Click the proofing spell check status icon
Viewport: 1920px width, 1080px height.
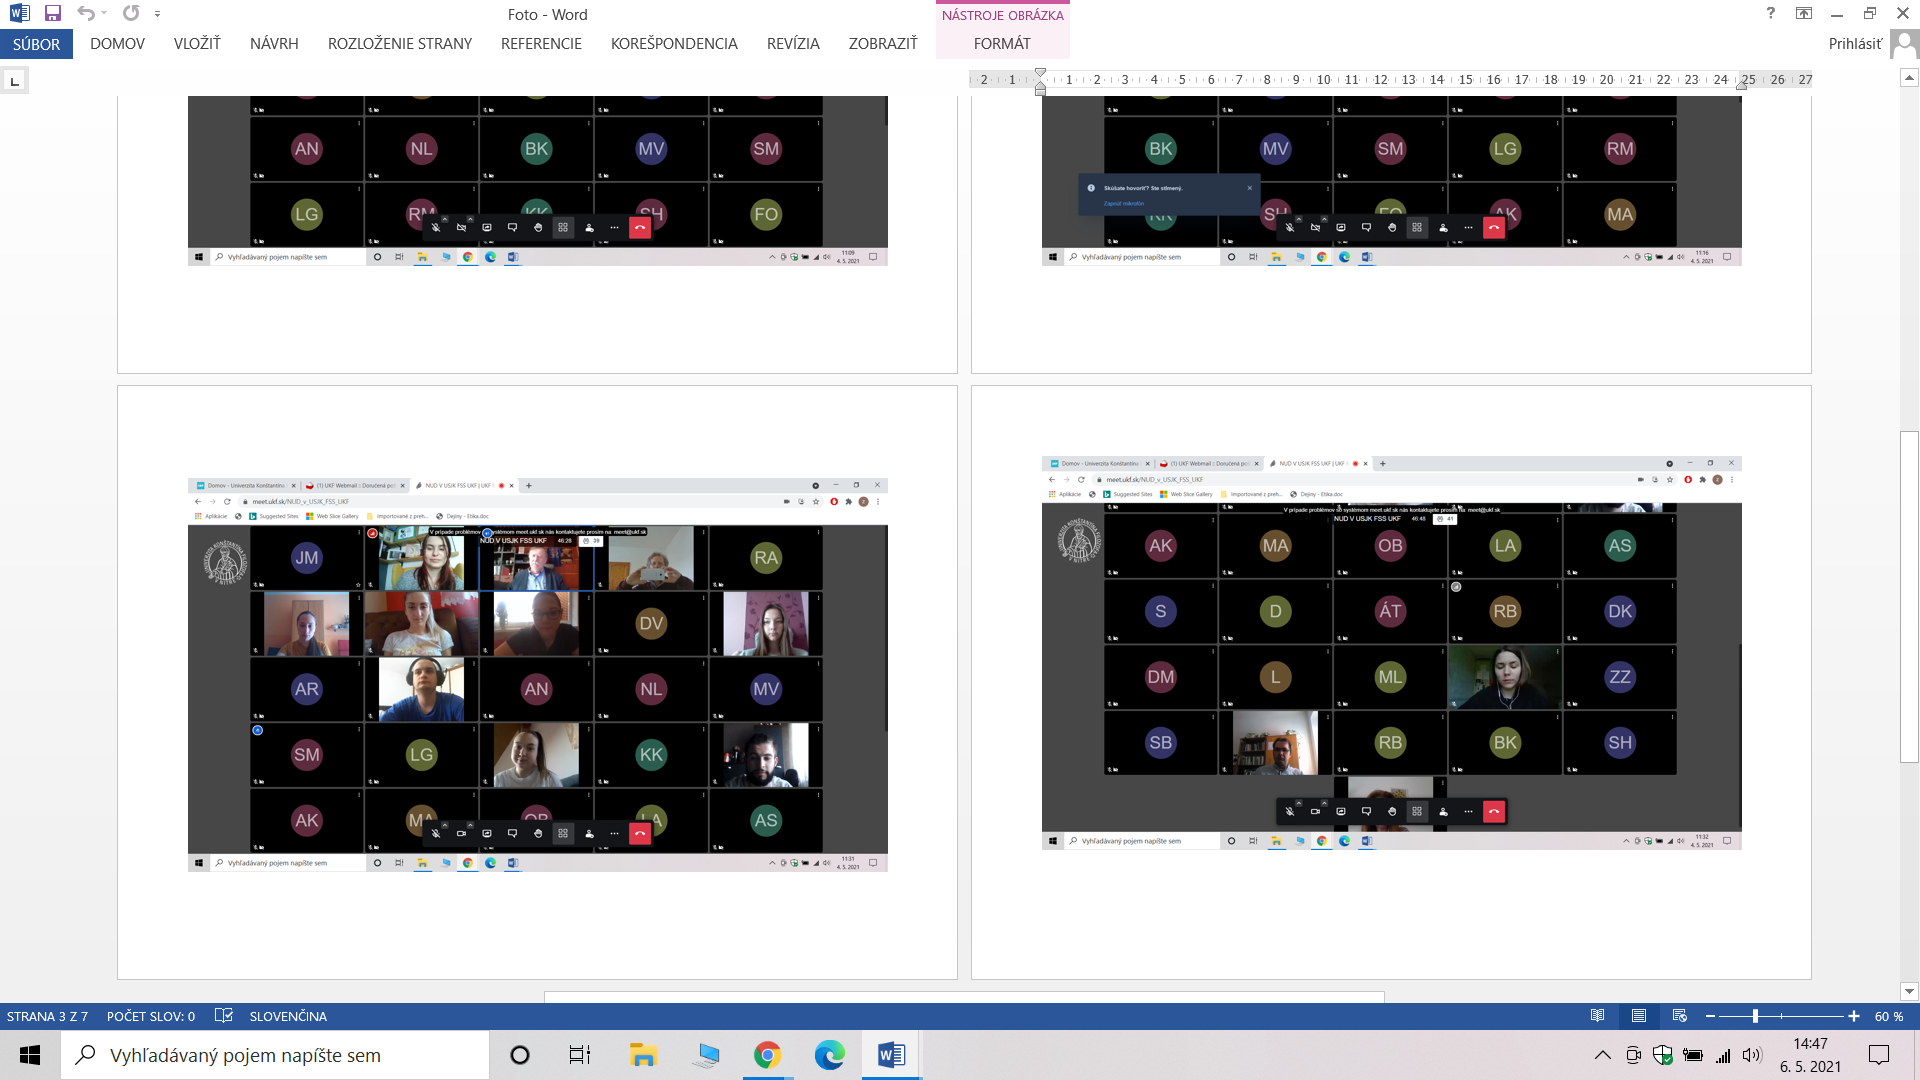224,1016
